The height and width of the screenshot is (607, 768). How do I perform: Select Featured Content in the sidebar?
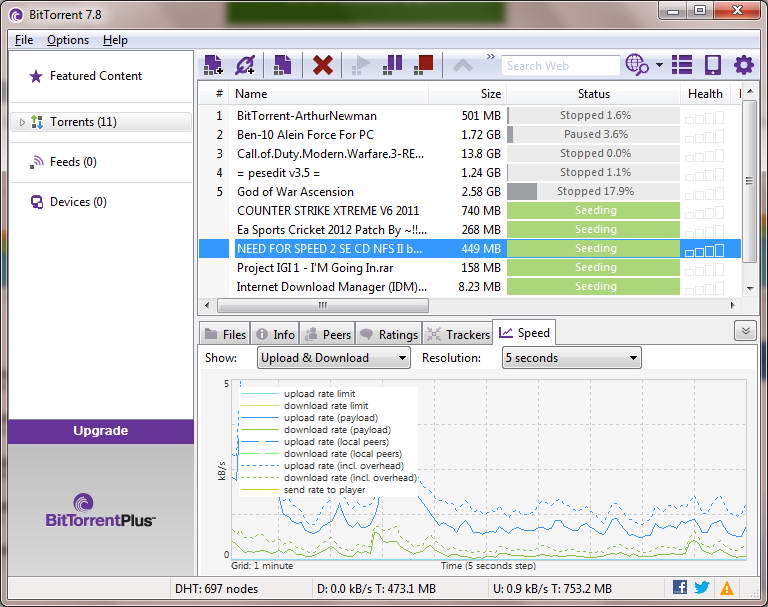[96, 76]
